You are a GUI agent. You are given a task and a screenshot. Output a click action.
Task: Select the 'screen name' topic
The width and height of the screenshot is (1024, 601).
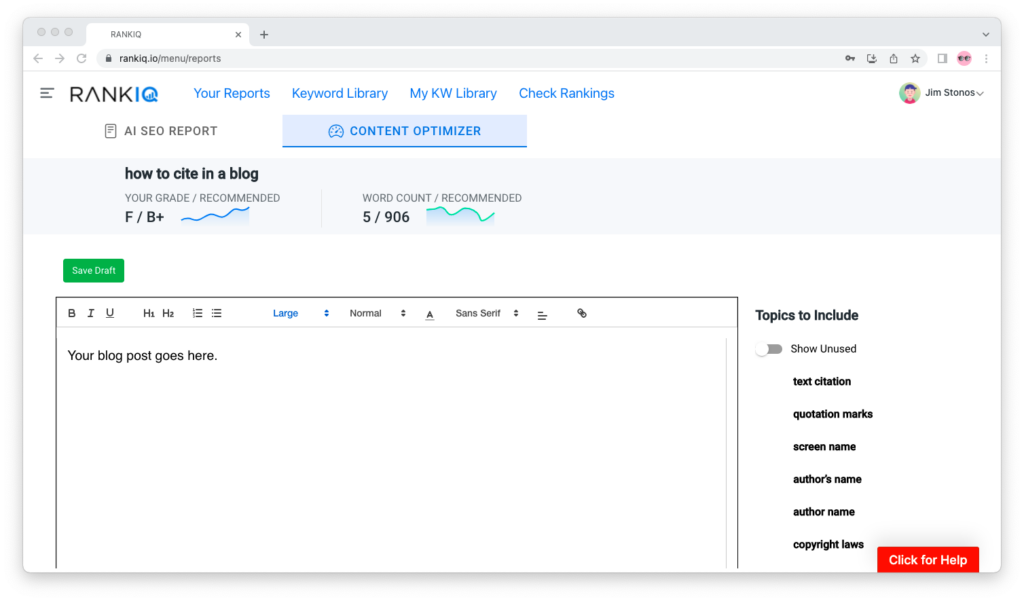[x=824, y=447]
